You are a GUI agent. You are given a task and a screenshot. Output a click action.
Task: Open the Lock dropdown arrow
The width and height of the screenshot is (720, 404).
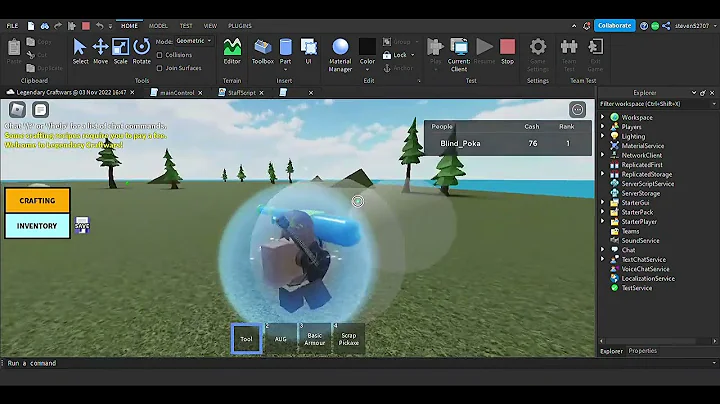click(x=412, y=55)
